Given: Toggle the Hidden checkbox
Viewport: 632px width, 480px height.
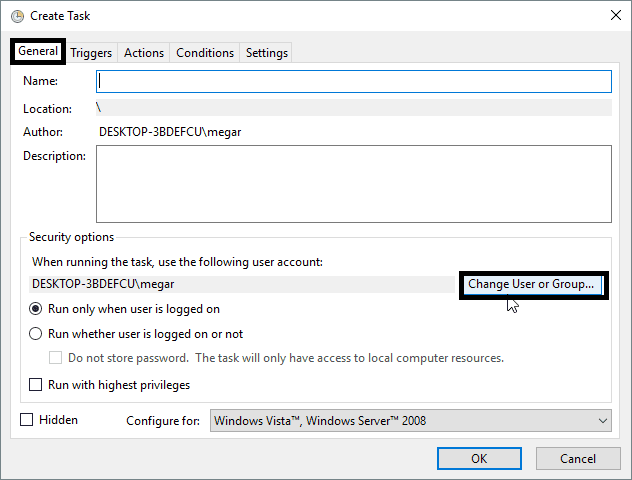Looking at the screenshot, I should (27, 420).
